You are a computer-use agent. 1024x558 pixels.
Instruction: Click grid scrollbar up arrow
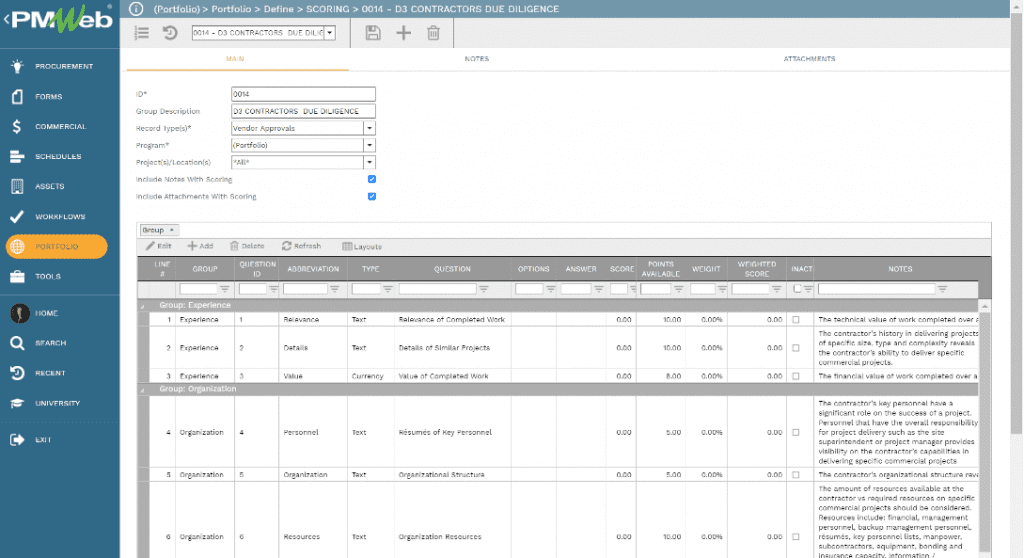coord(985,306)
